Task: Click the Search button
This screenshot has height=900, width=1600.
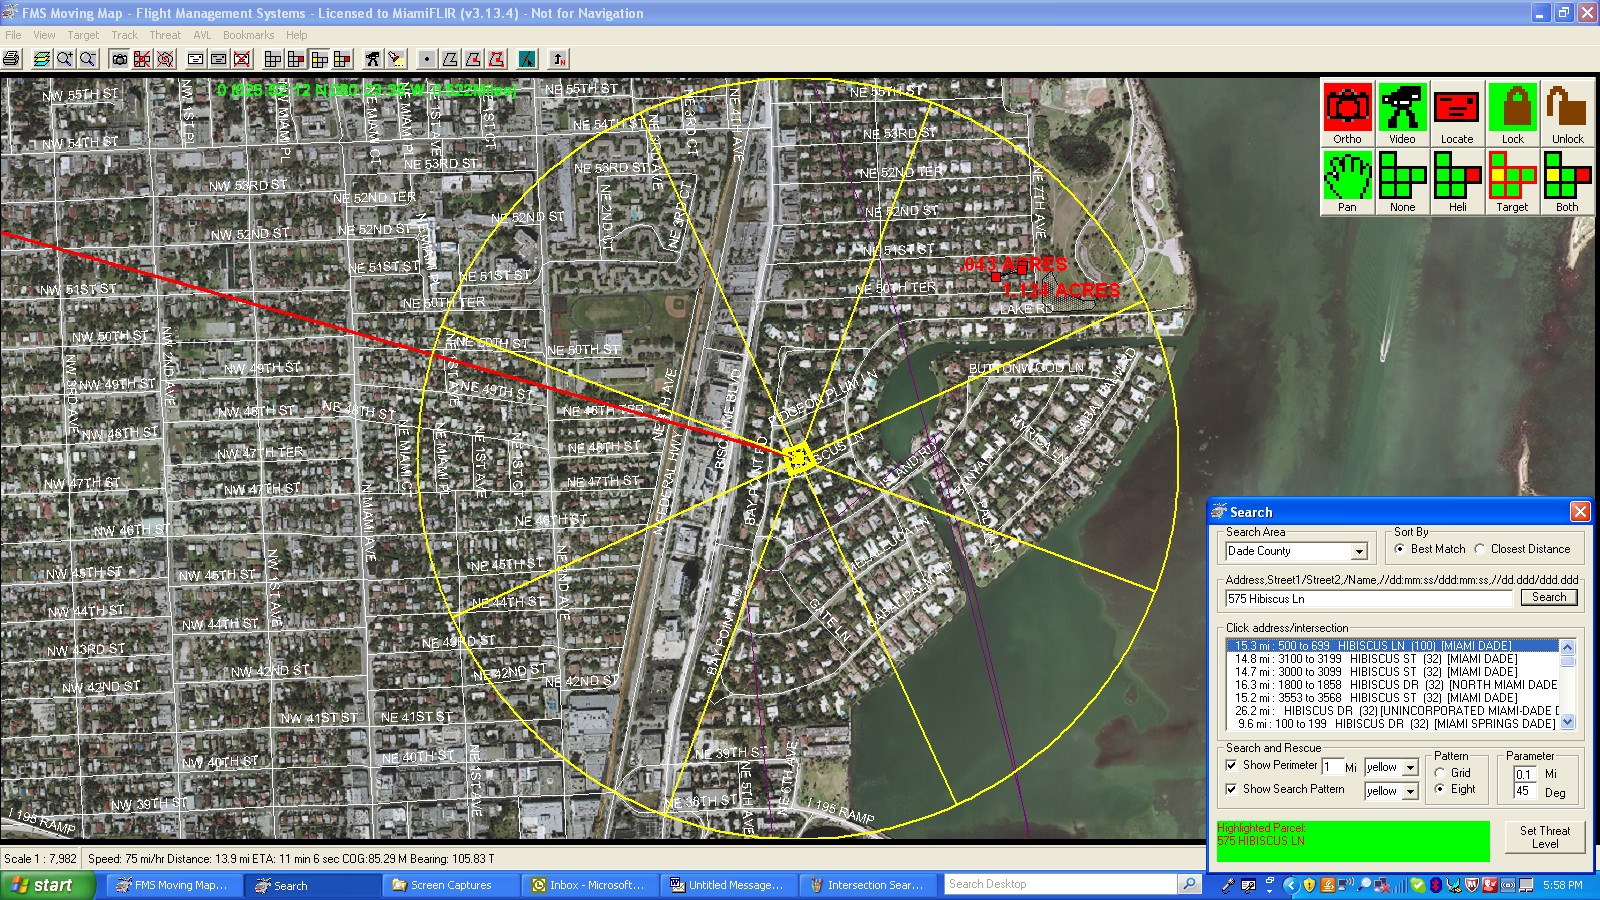Action: pos(1548,597)
